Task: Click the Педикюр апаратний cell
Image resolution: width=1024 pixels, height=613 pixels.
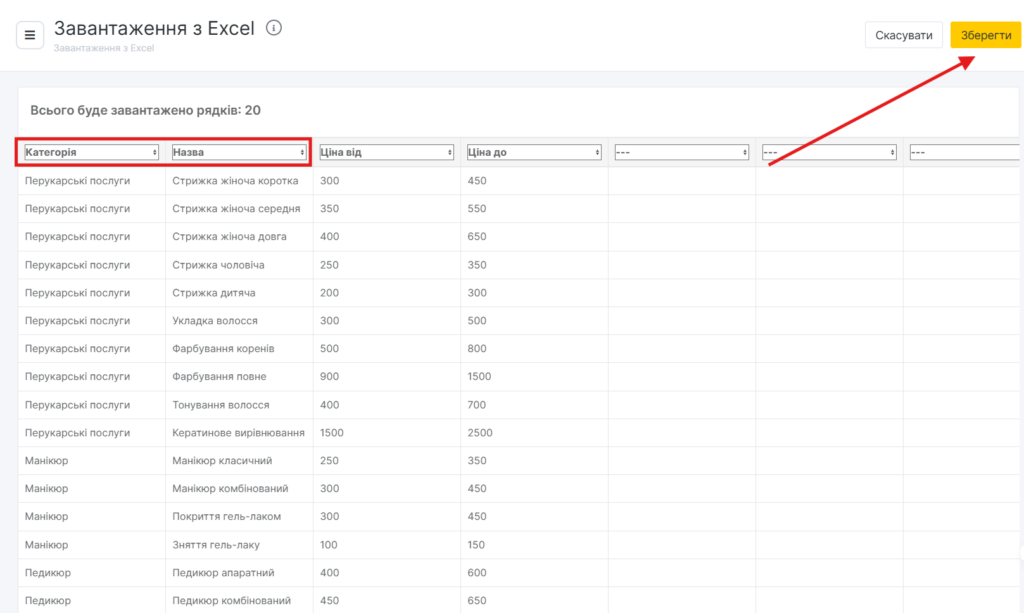Action: 223,573
